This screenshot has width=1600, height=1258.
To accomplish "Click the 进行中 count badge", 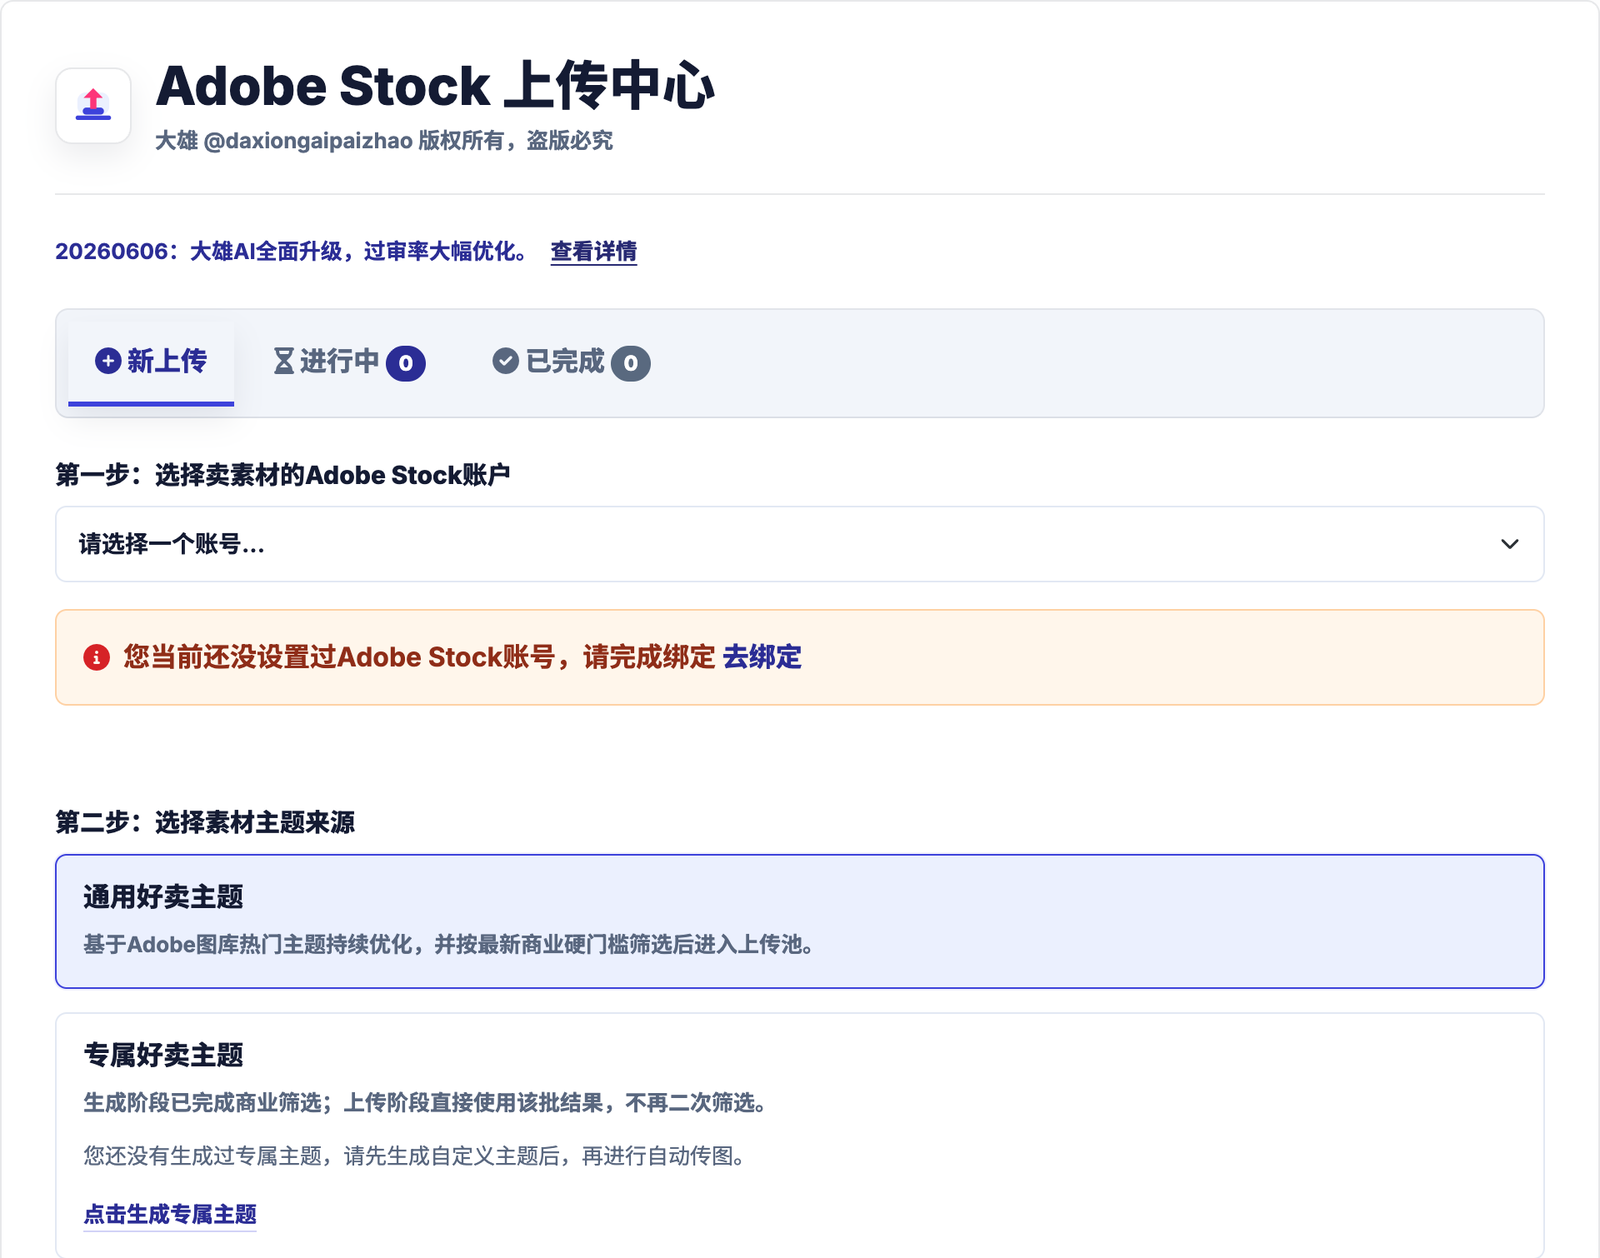I will pos(406,363).
